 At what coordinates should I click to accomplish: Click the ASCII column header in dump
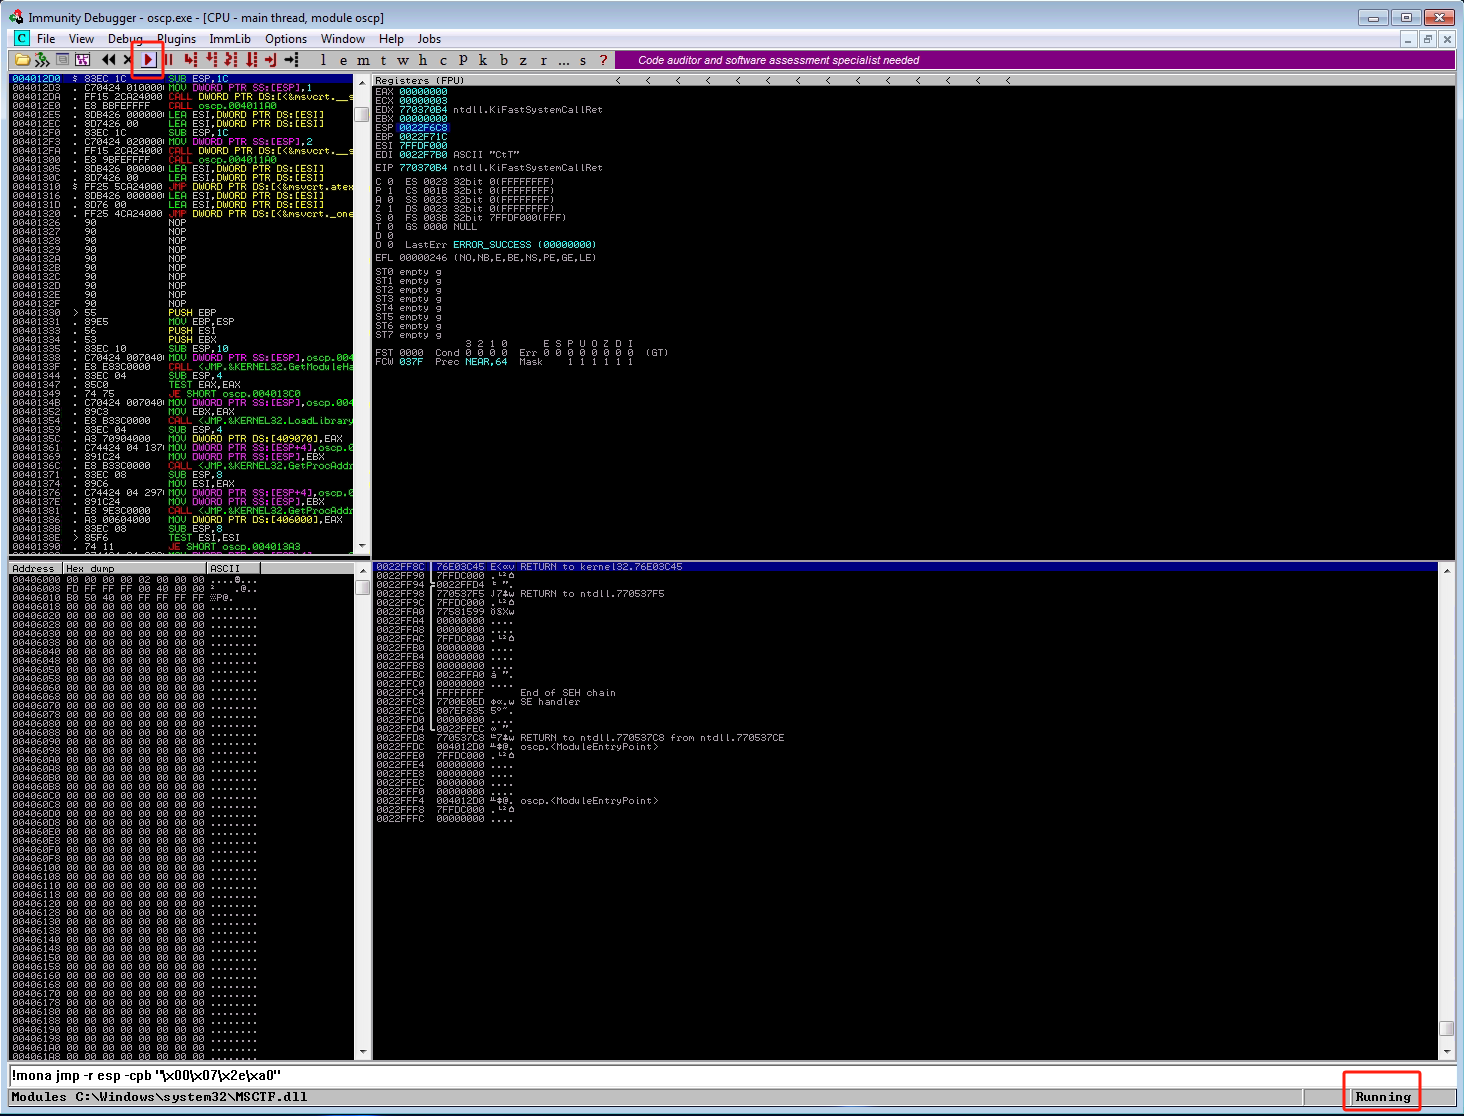(234, 568)
